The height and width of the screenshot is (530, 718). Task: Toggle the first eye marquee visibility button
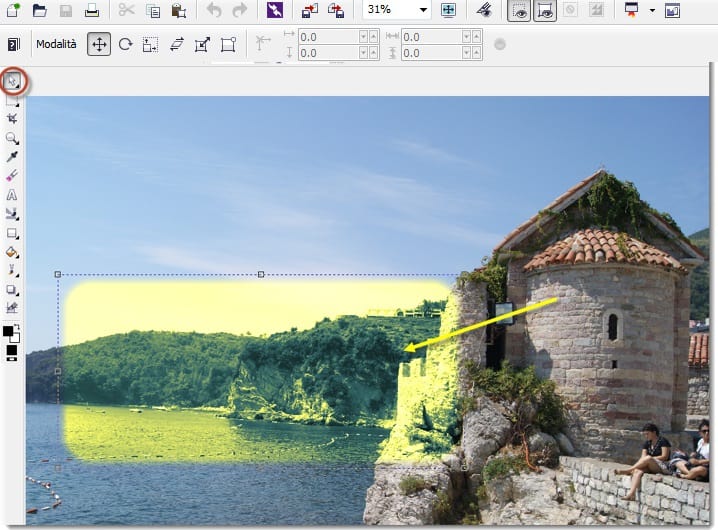520,11
